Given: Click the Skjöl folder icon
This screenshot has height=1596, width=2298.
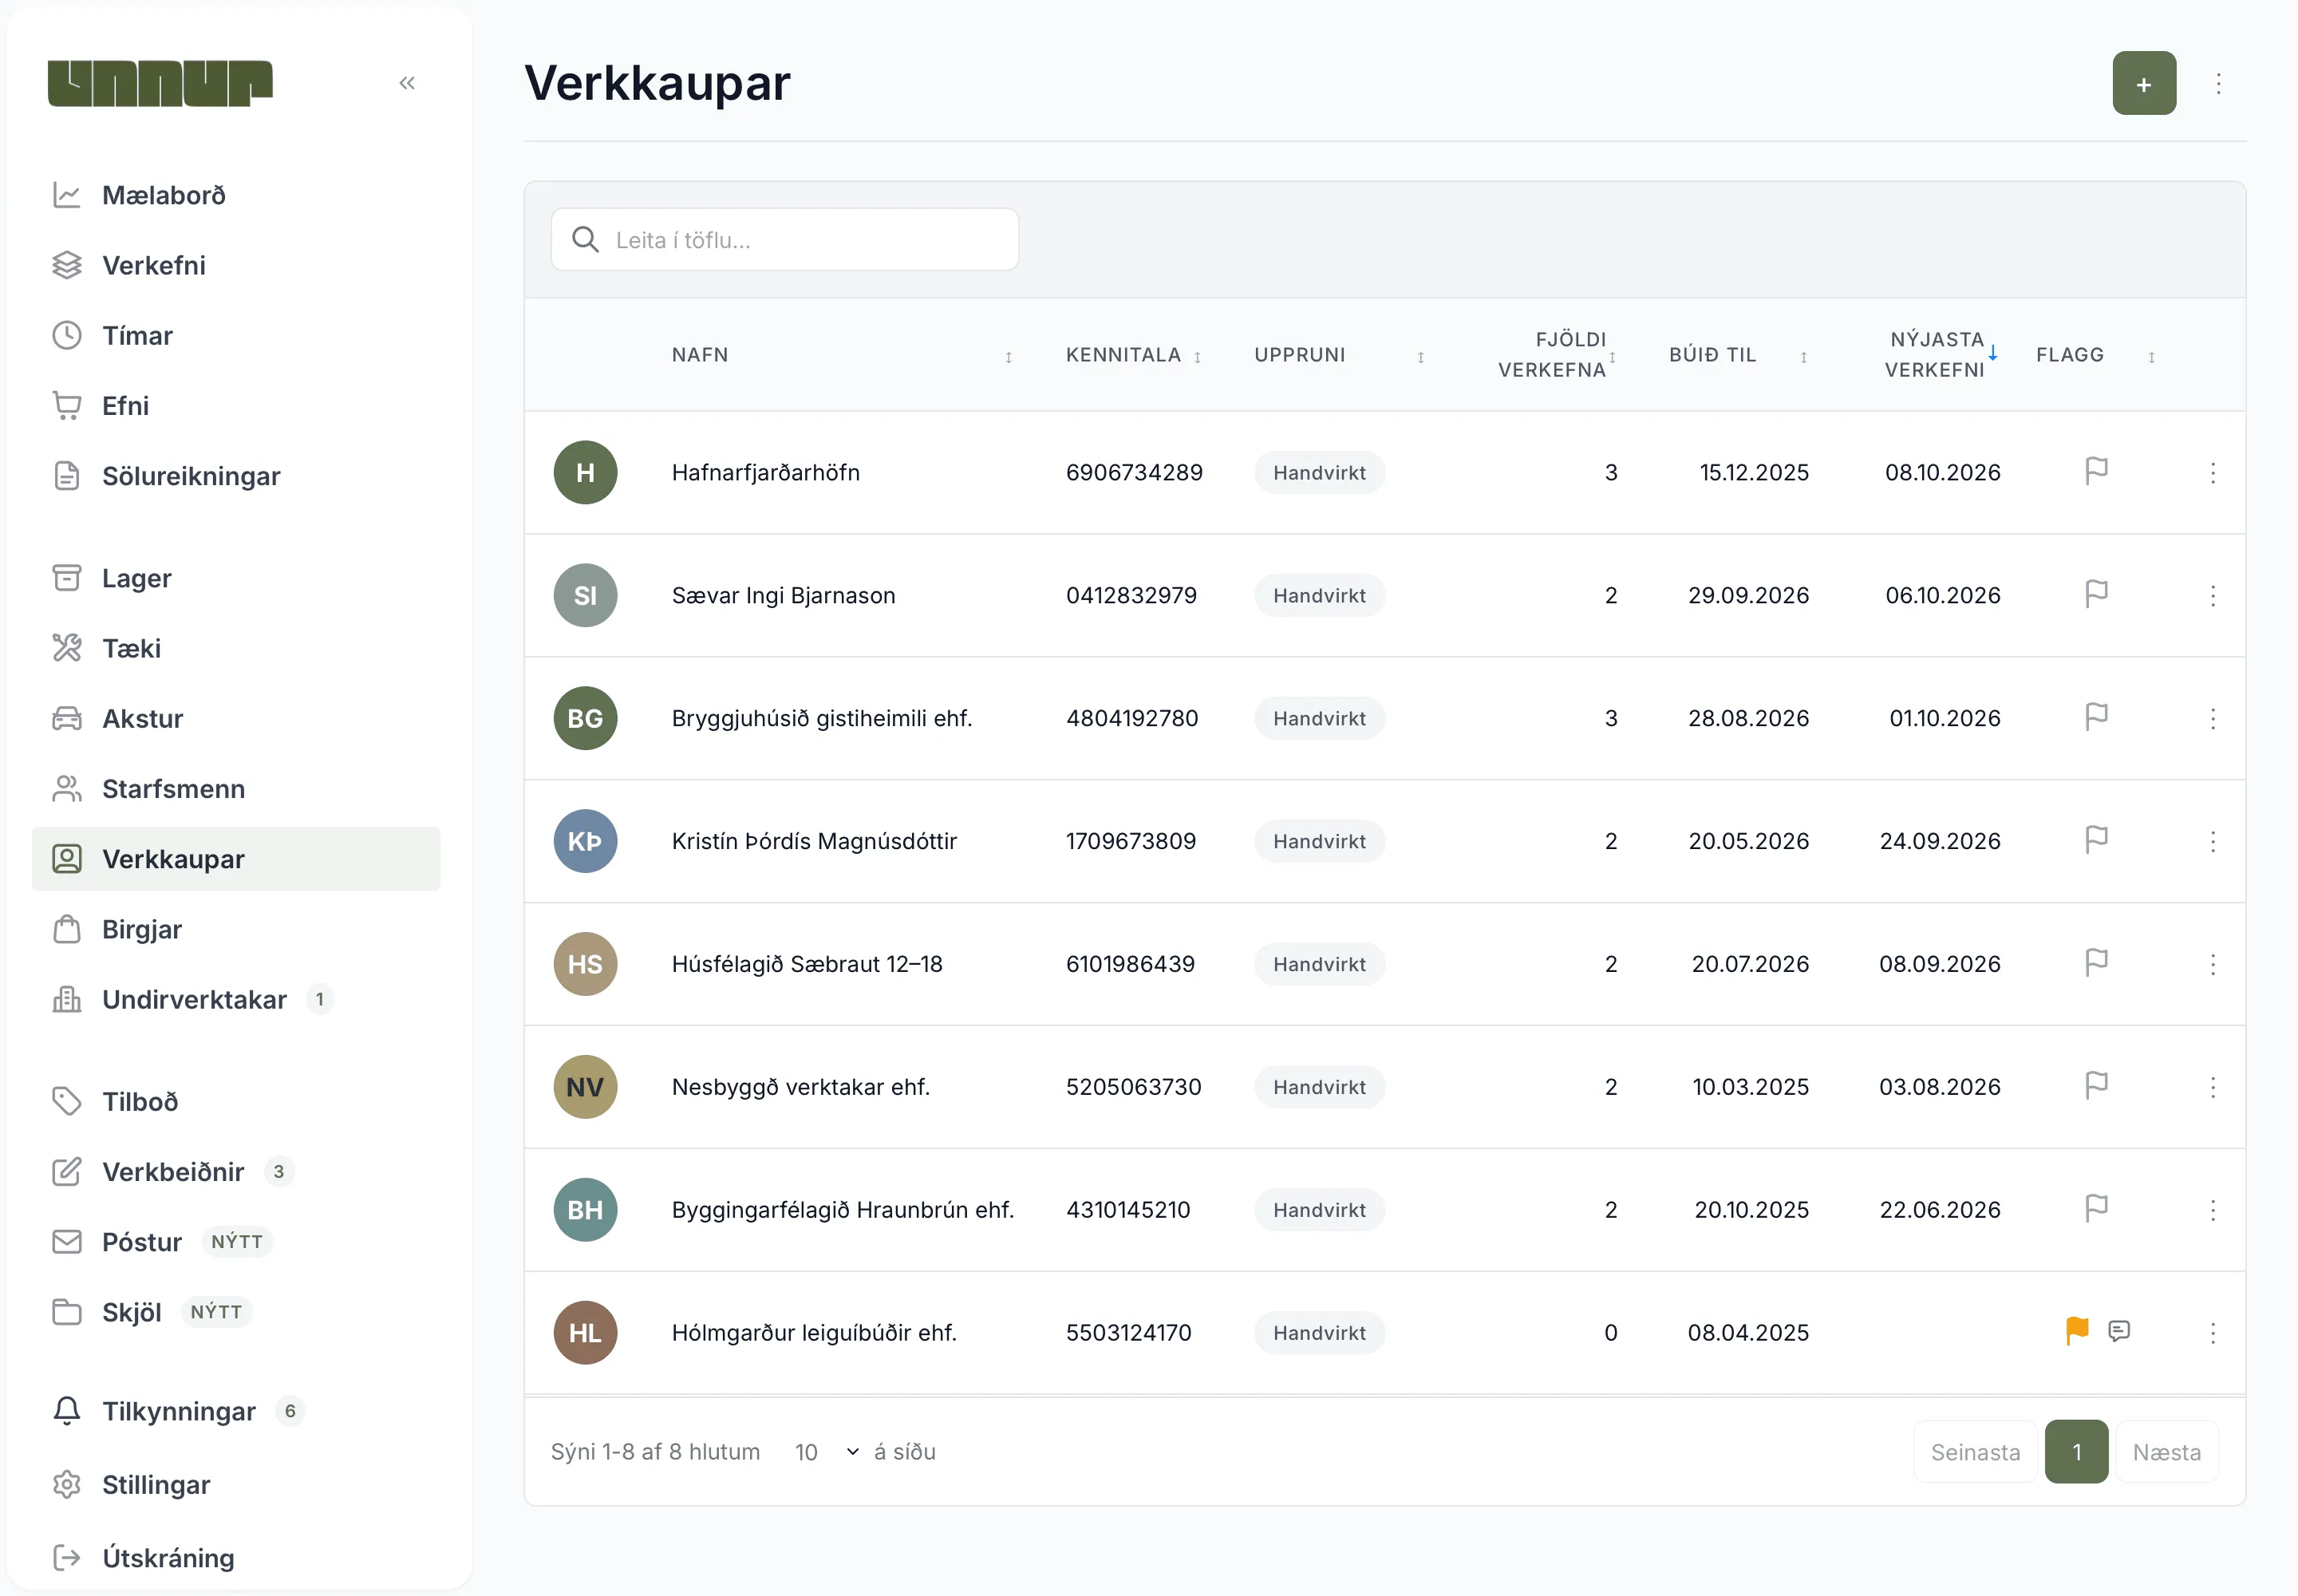Looking at the screenshot, I should pos(67,1311).
